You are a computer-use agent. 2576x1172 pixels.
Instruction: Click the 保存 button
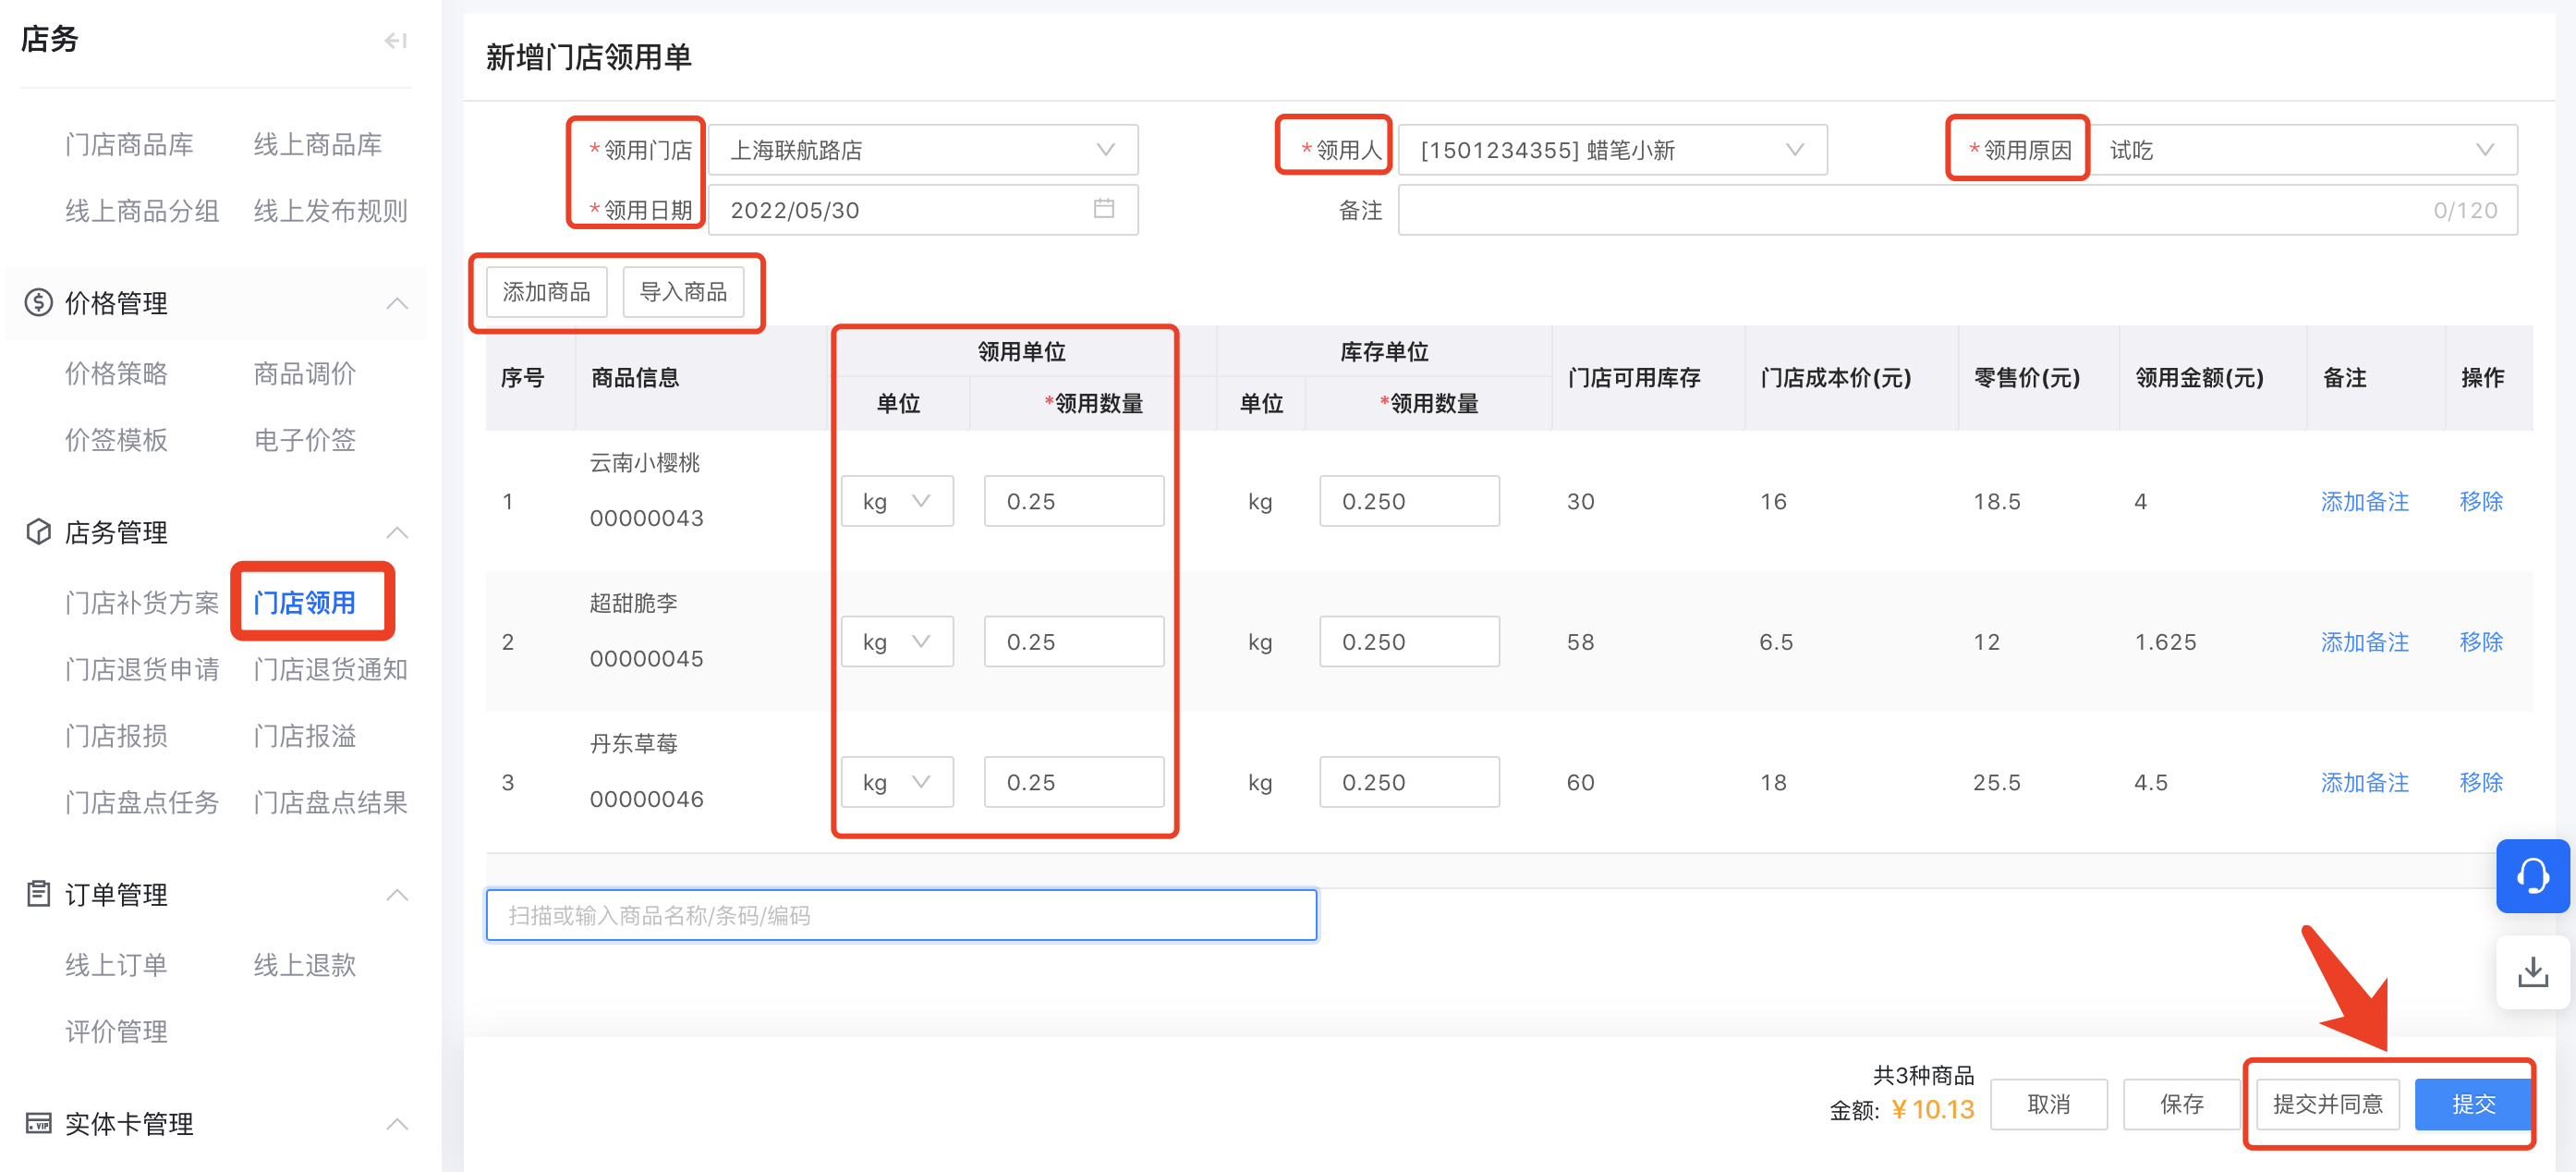click(x=2181, y=1104)
